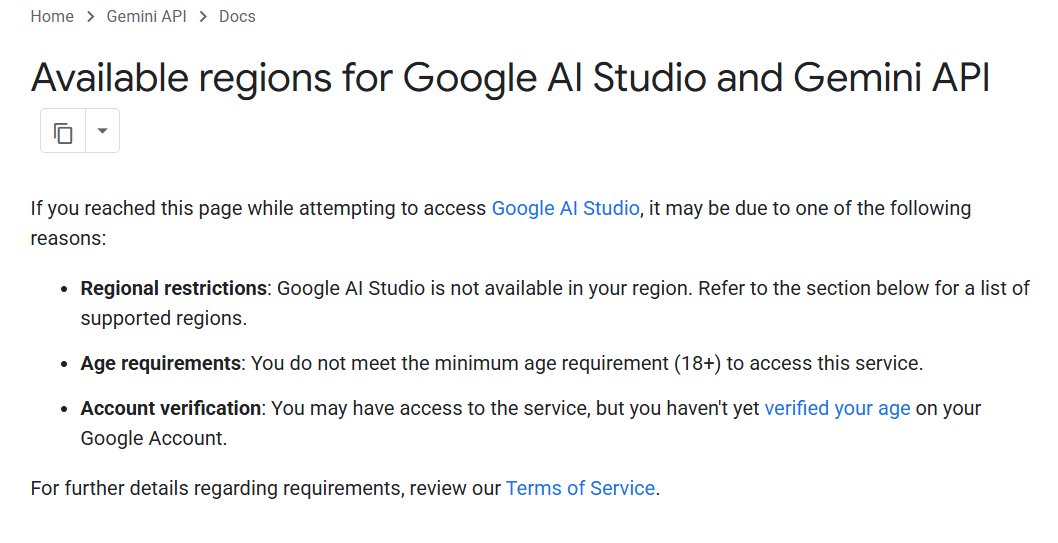Click the 'Available regions' page heading

pyautogui.click(x=510, y=77)
